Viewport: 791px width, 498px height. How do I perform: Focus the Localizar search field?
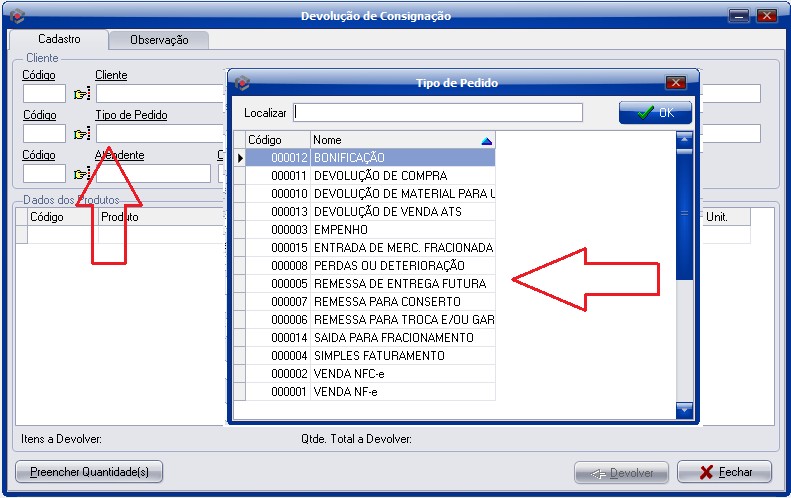coord(438,113)
